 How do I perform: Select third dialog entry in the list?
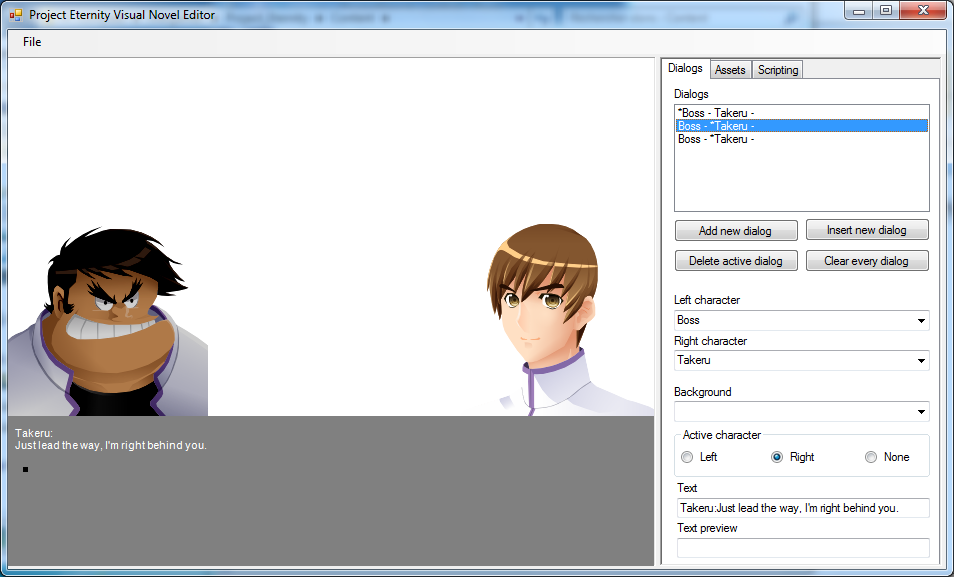click(x=715, y=139)
